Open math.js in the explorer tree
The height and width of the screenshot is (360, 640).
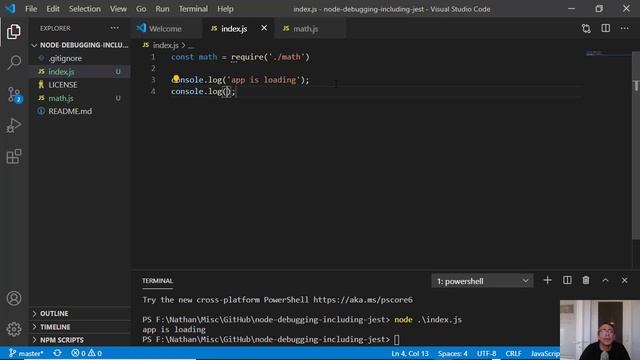(80, 98)
